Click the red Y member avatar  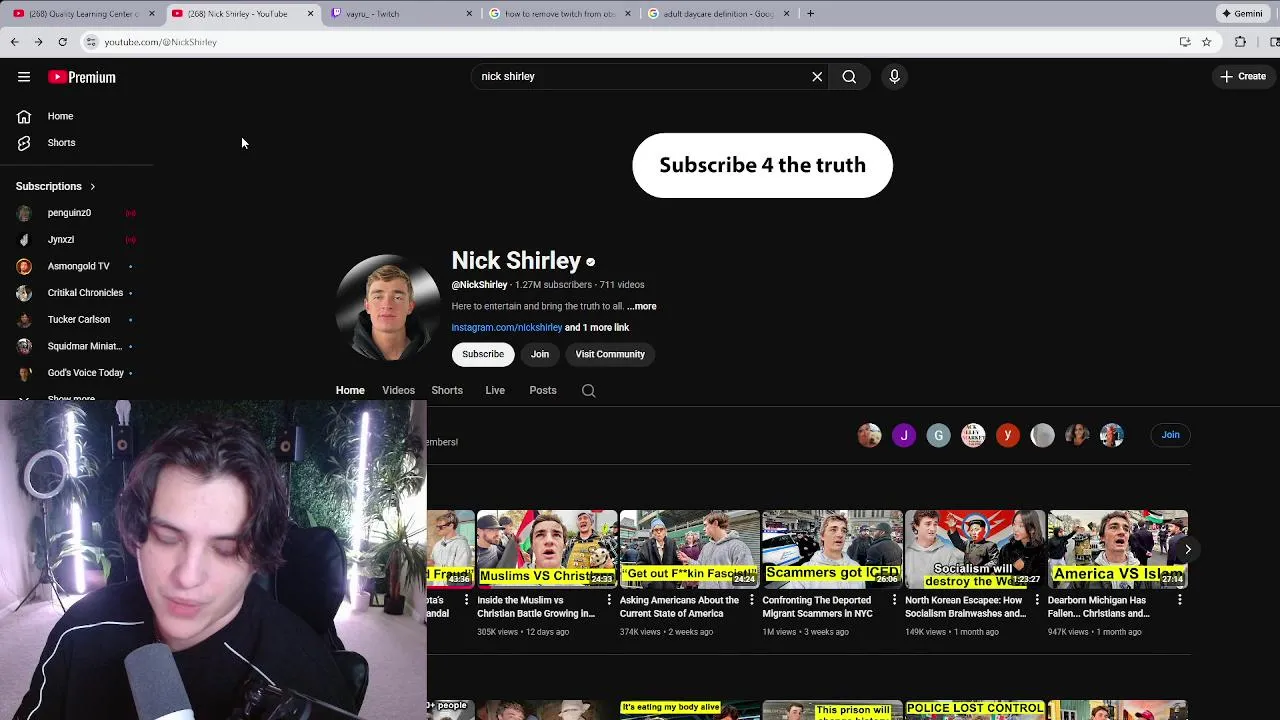tap(1008, 435)
